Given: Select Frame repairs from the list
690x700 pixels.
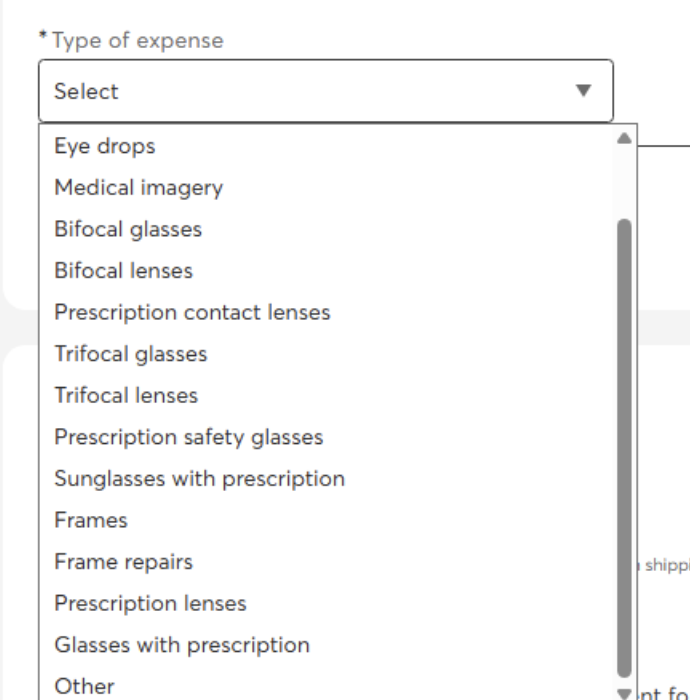Looking at the screenshot, I should pos(124,561).
